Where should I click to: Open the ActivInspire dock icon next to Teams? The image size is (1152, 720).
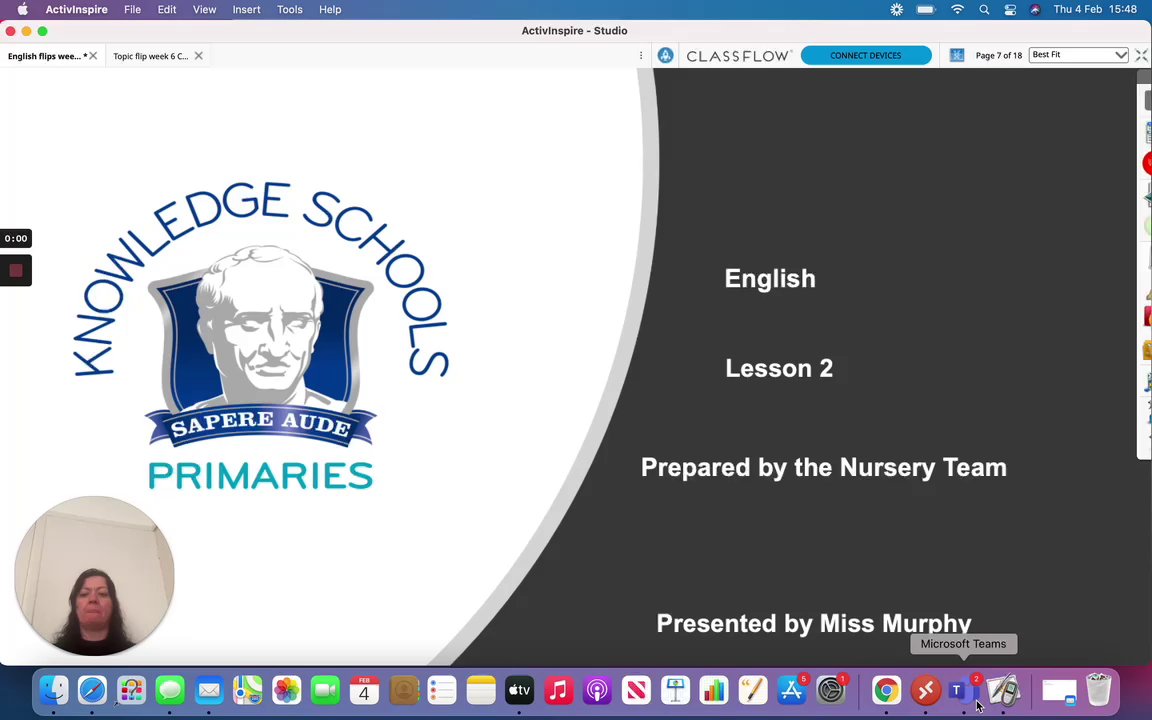(x=1003, y=691)
